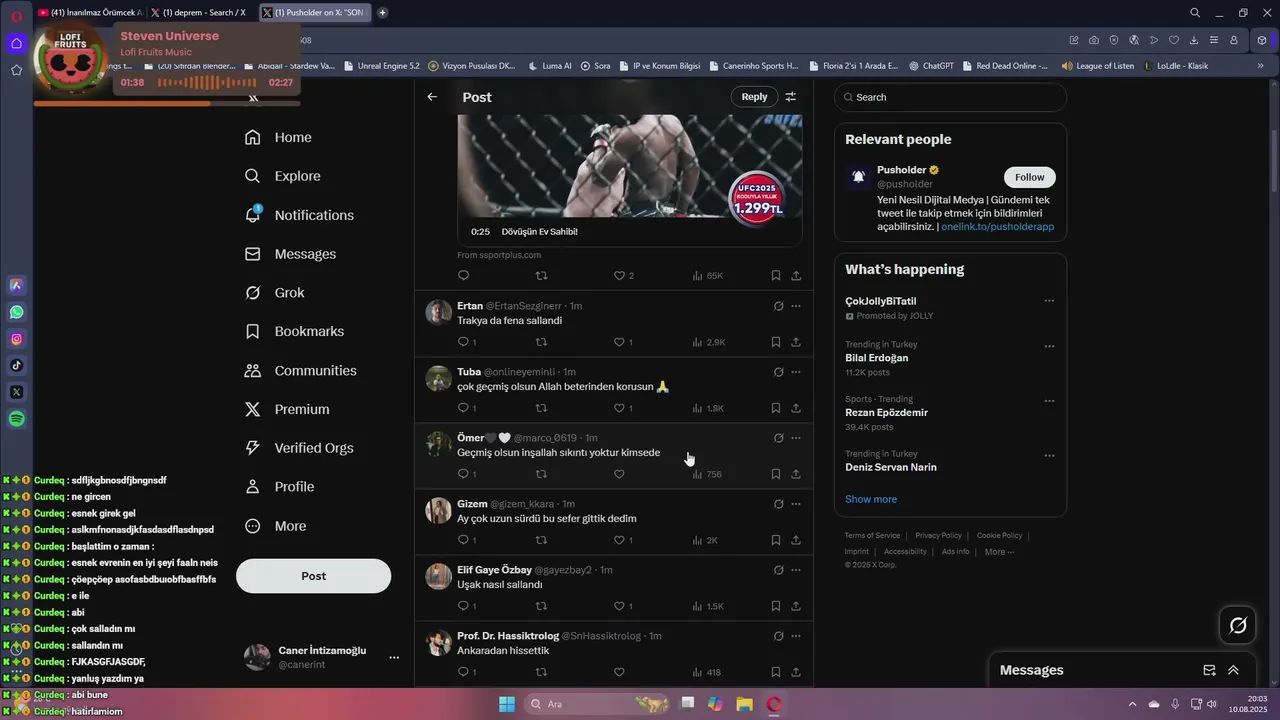Open Aria AI in Opera sidebar

click(16, 285)
